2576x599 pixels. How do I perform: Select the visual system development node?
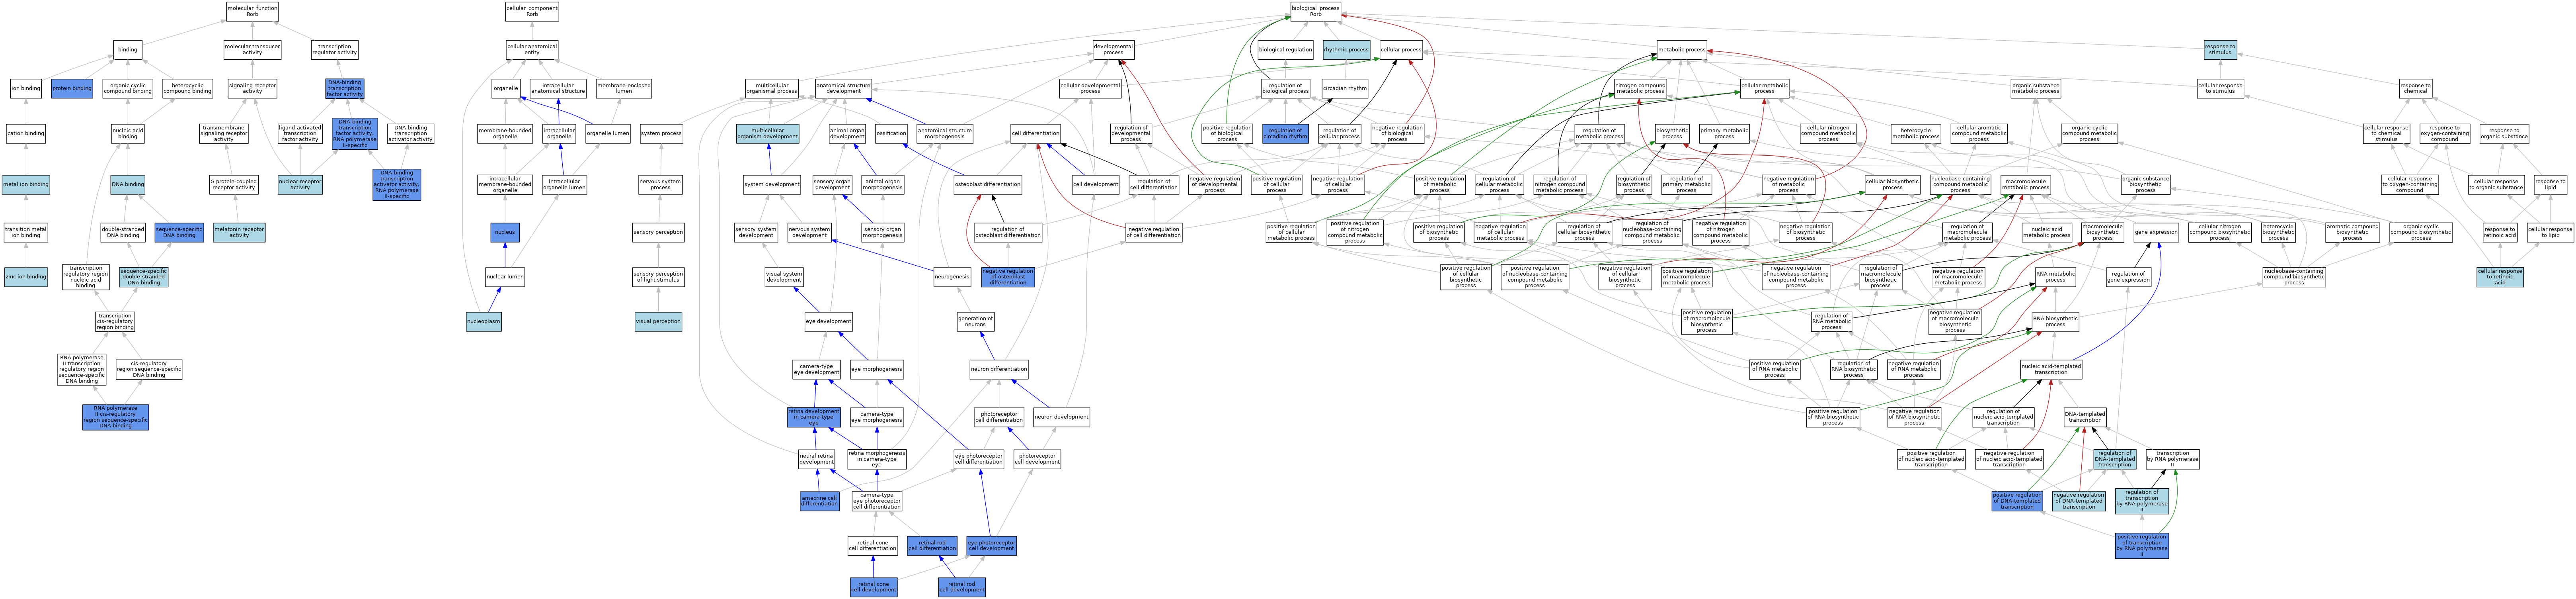point(784,277)
